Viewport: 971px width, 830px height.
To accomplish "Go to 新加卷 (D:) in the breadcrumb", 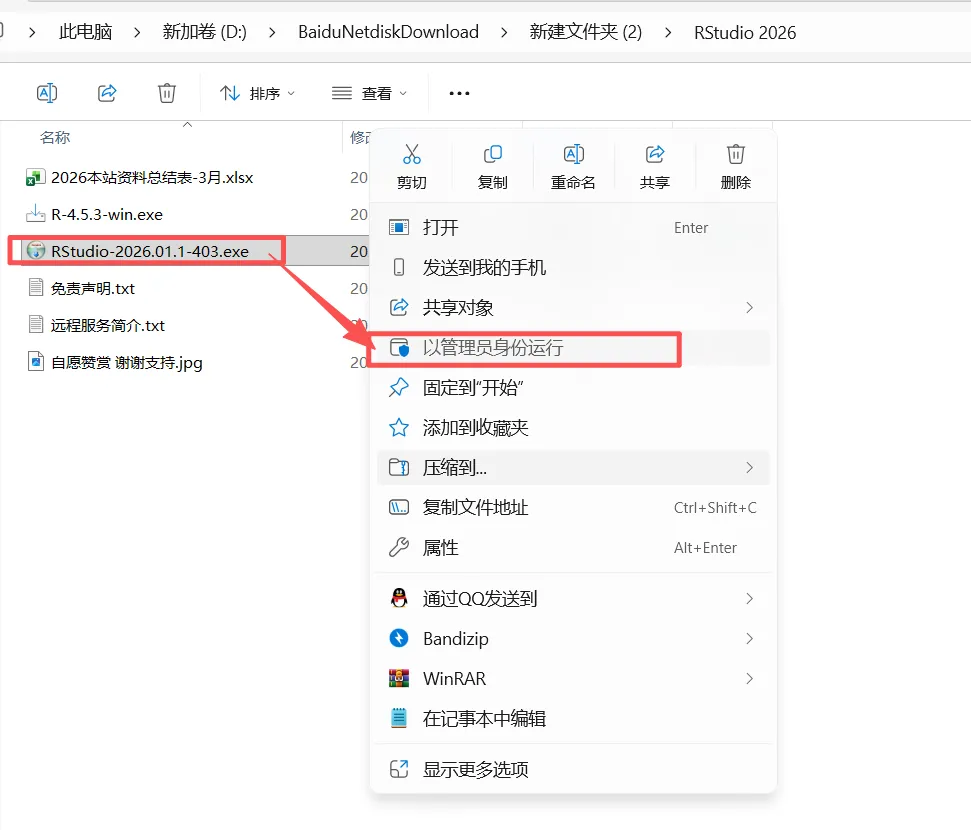I will pos(204,32).
